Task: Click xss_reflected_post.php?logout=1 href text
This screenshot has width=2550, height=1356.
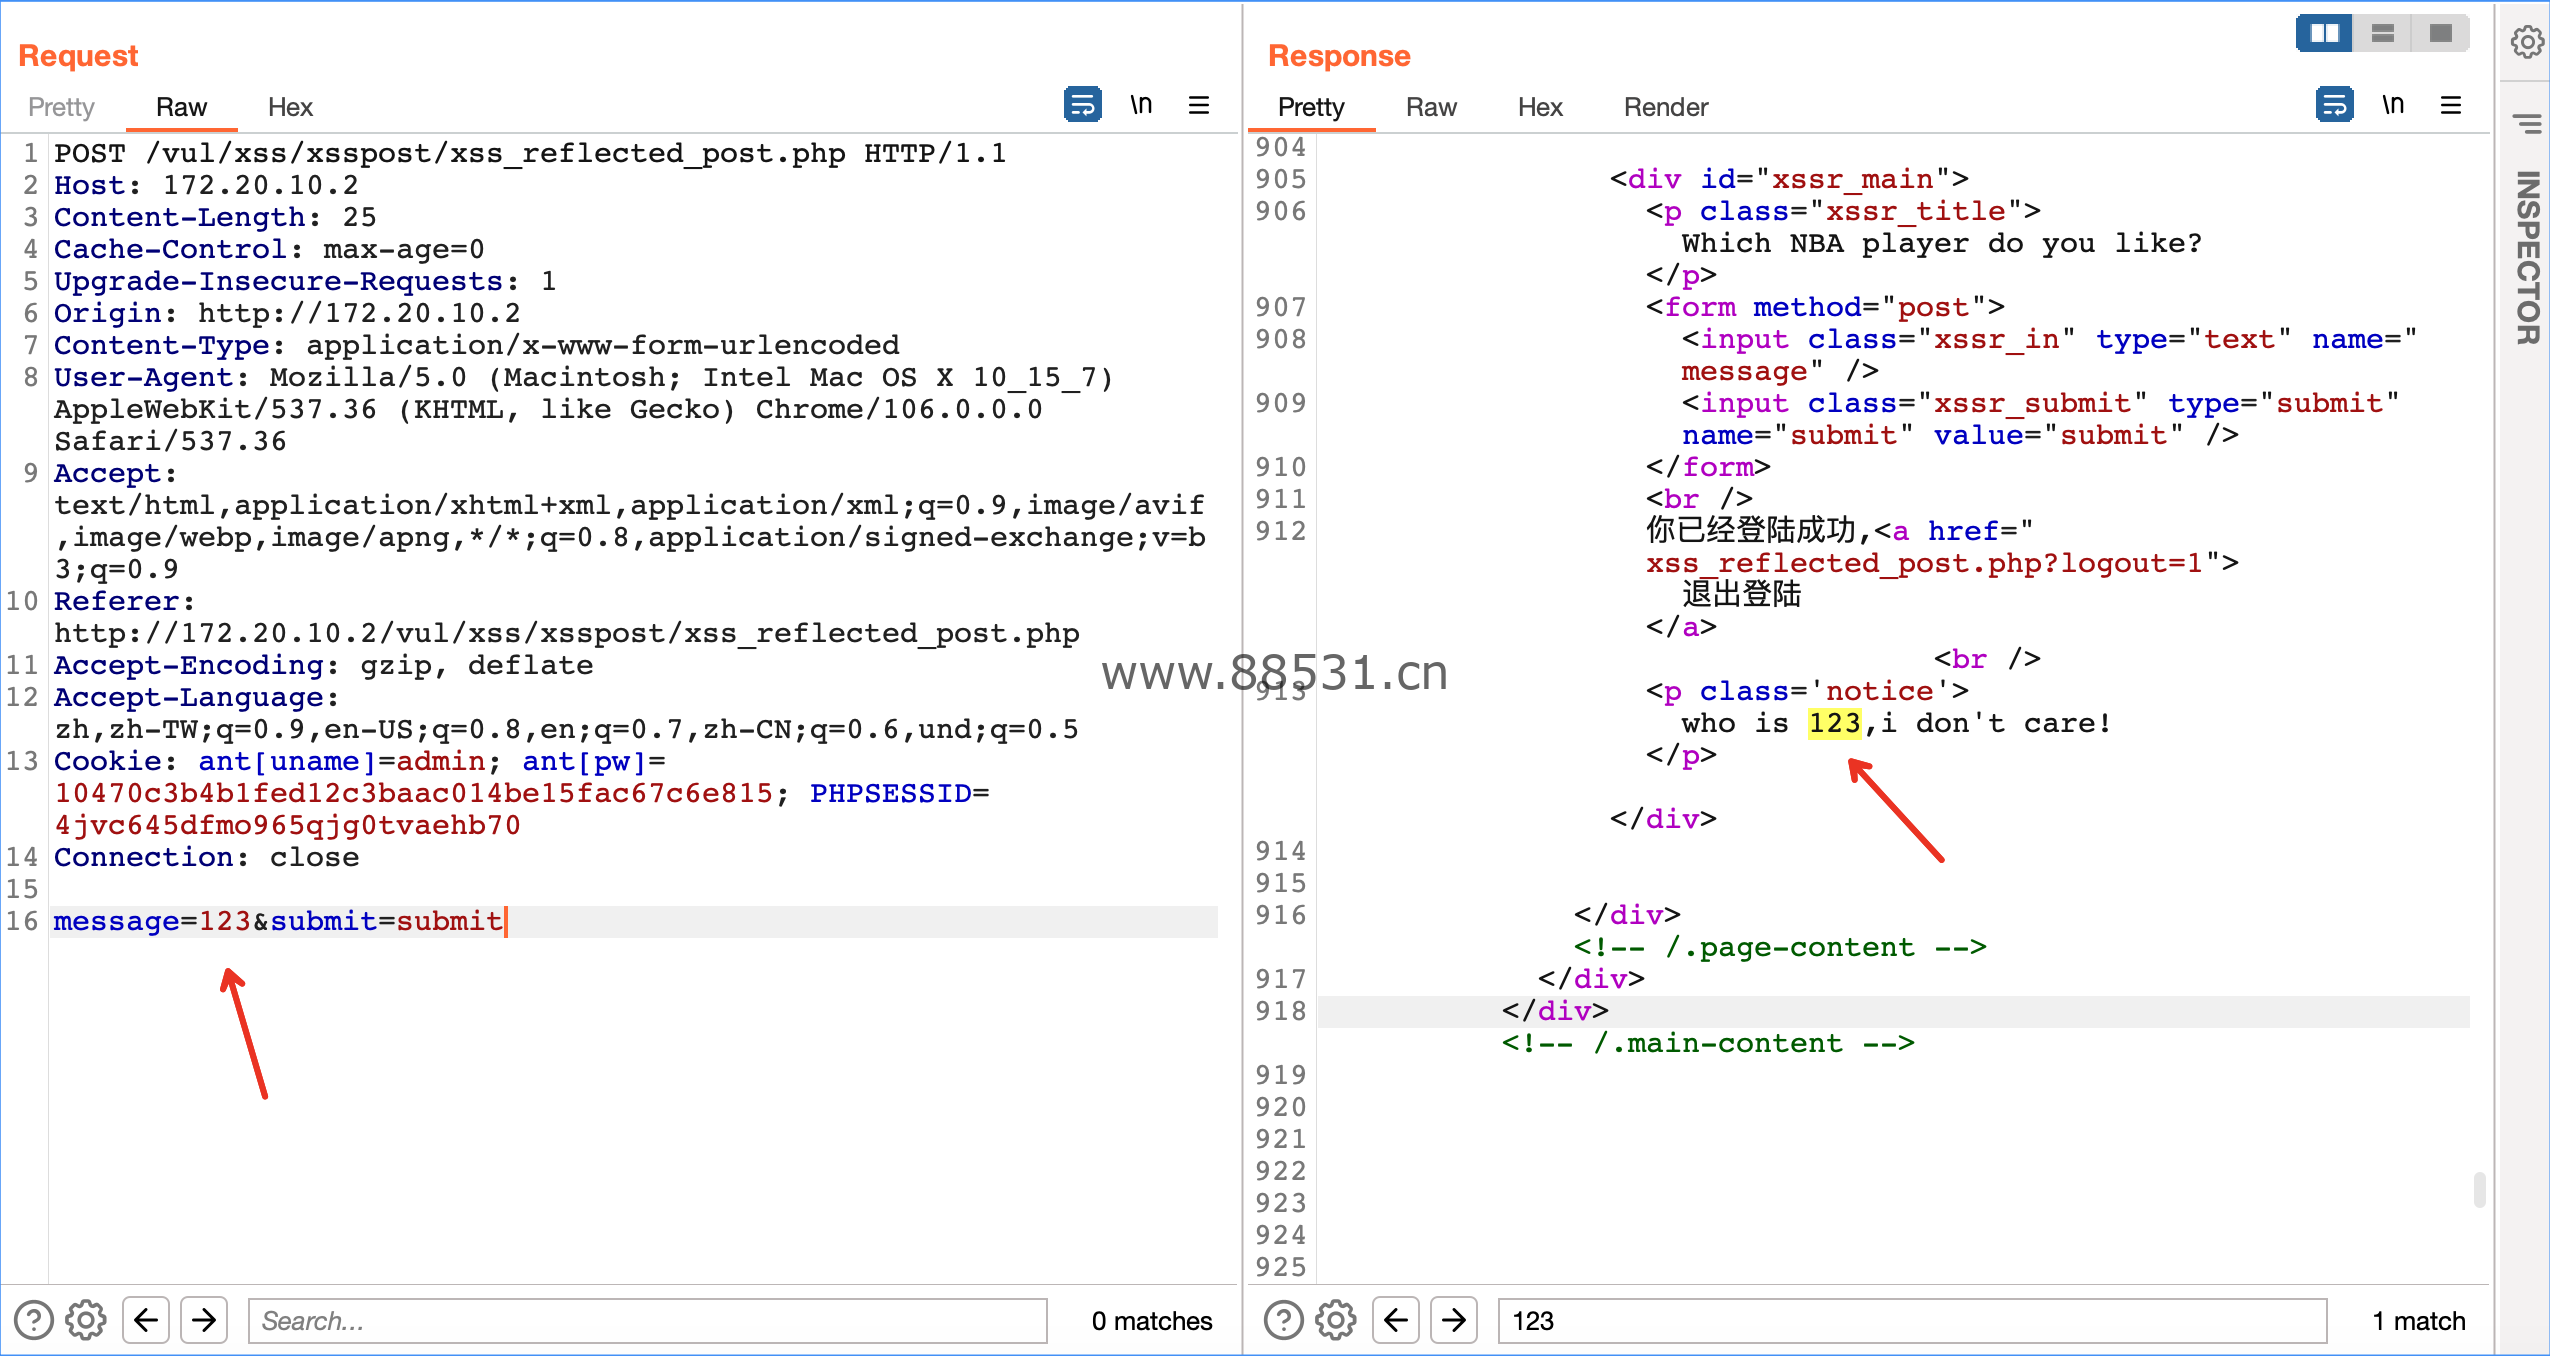Action: [x=1924, y=563]
